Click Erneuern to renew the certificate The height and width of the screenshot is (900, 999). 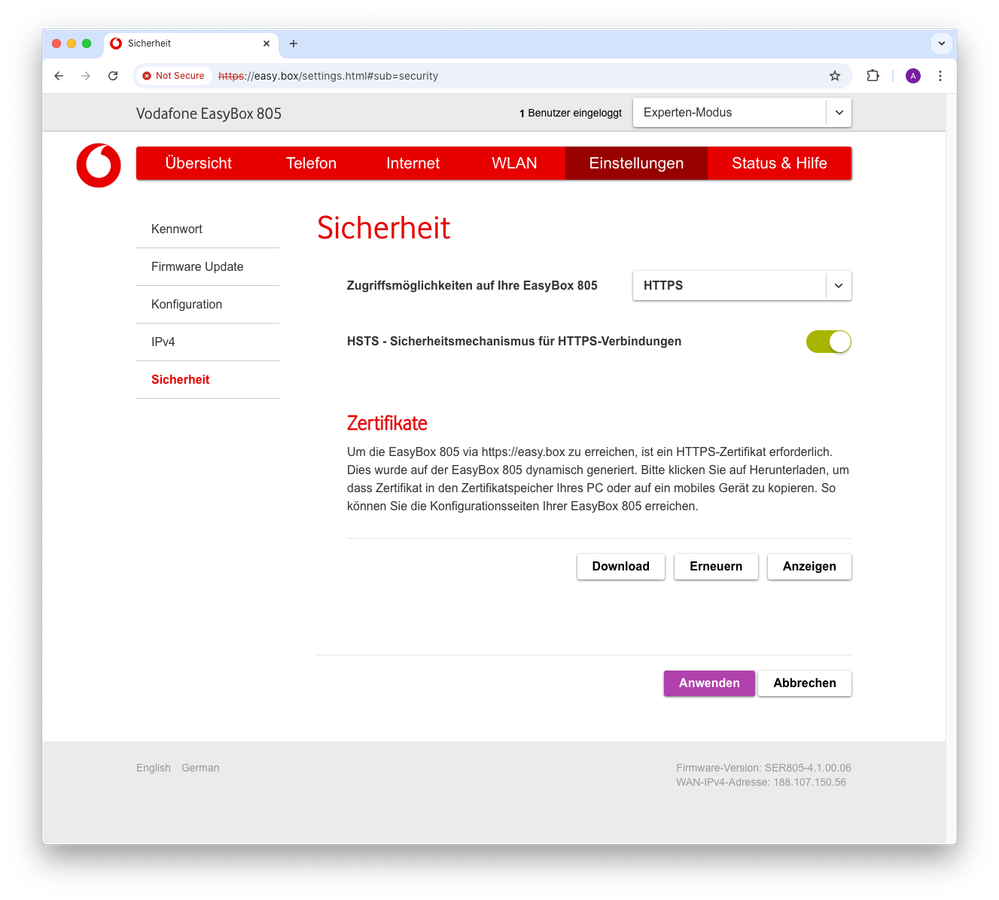click(x=716, y=566)
